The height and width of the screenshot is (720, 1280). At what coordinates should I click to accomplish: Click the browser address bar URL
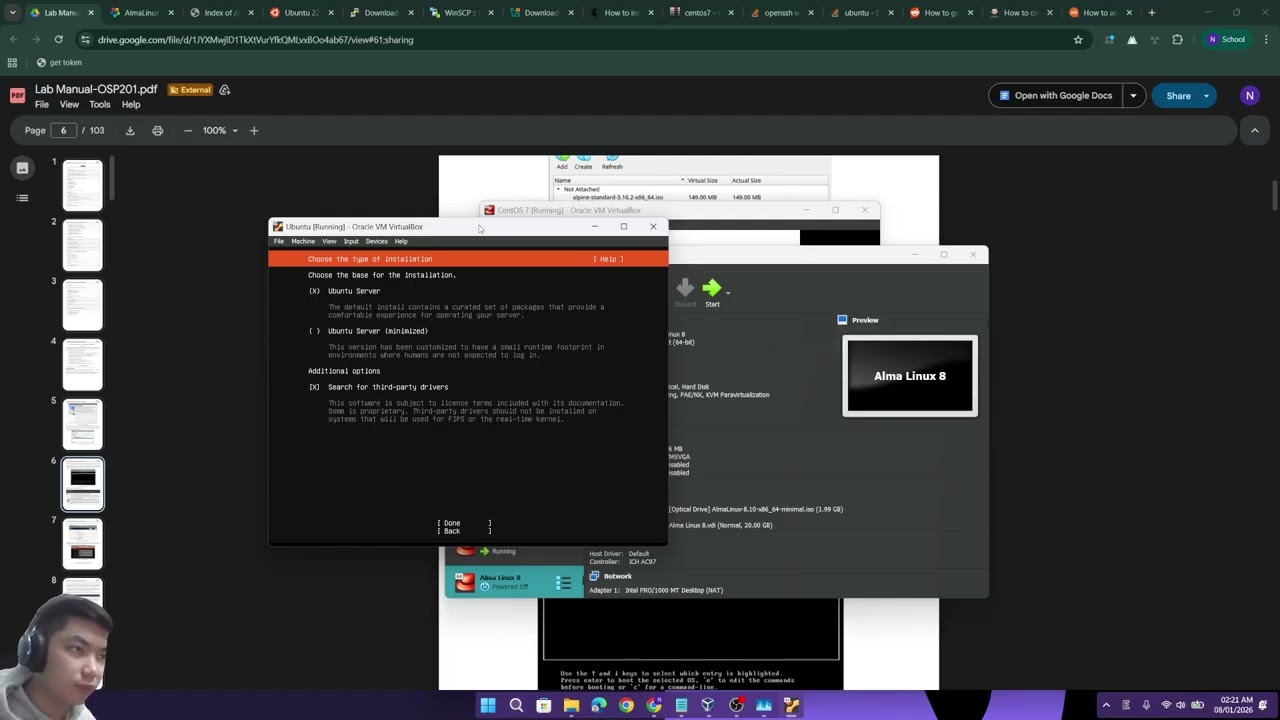(x=255, y=39)
